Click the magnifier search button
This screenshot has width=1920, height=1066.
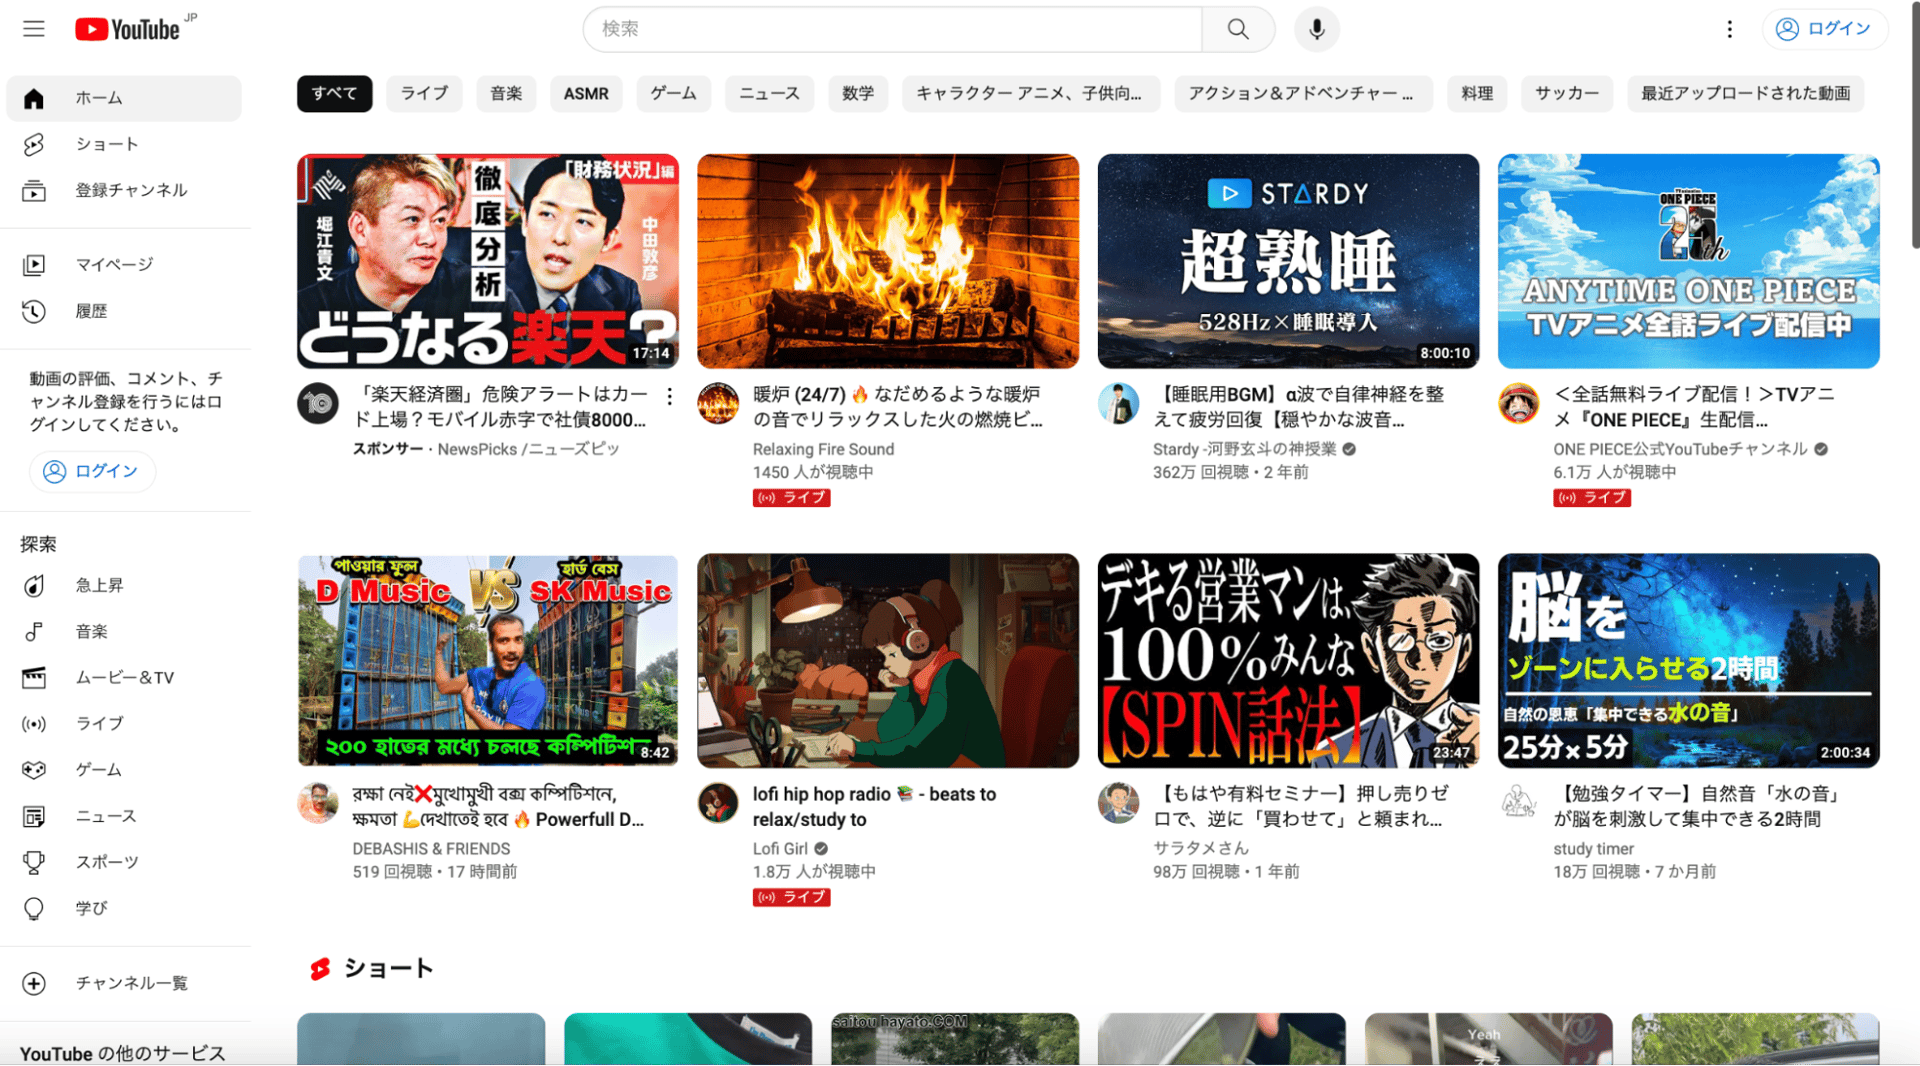tap(1237, 29)
